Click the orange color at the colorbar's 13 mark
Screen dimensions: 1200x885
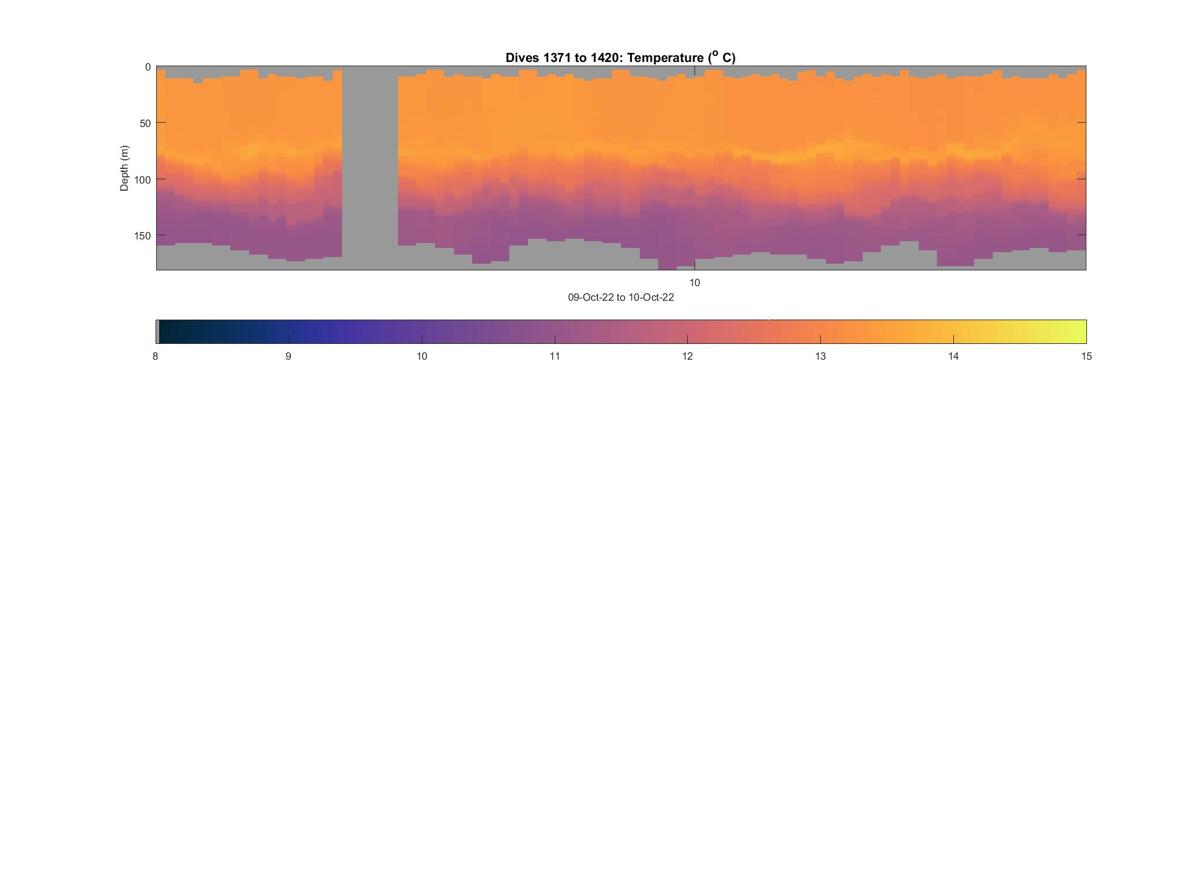[821, 331]
